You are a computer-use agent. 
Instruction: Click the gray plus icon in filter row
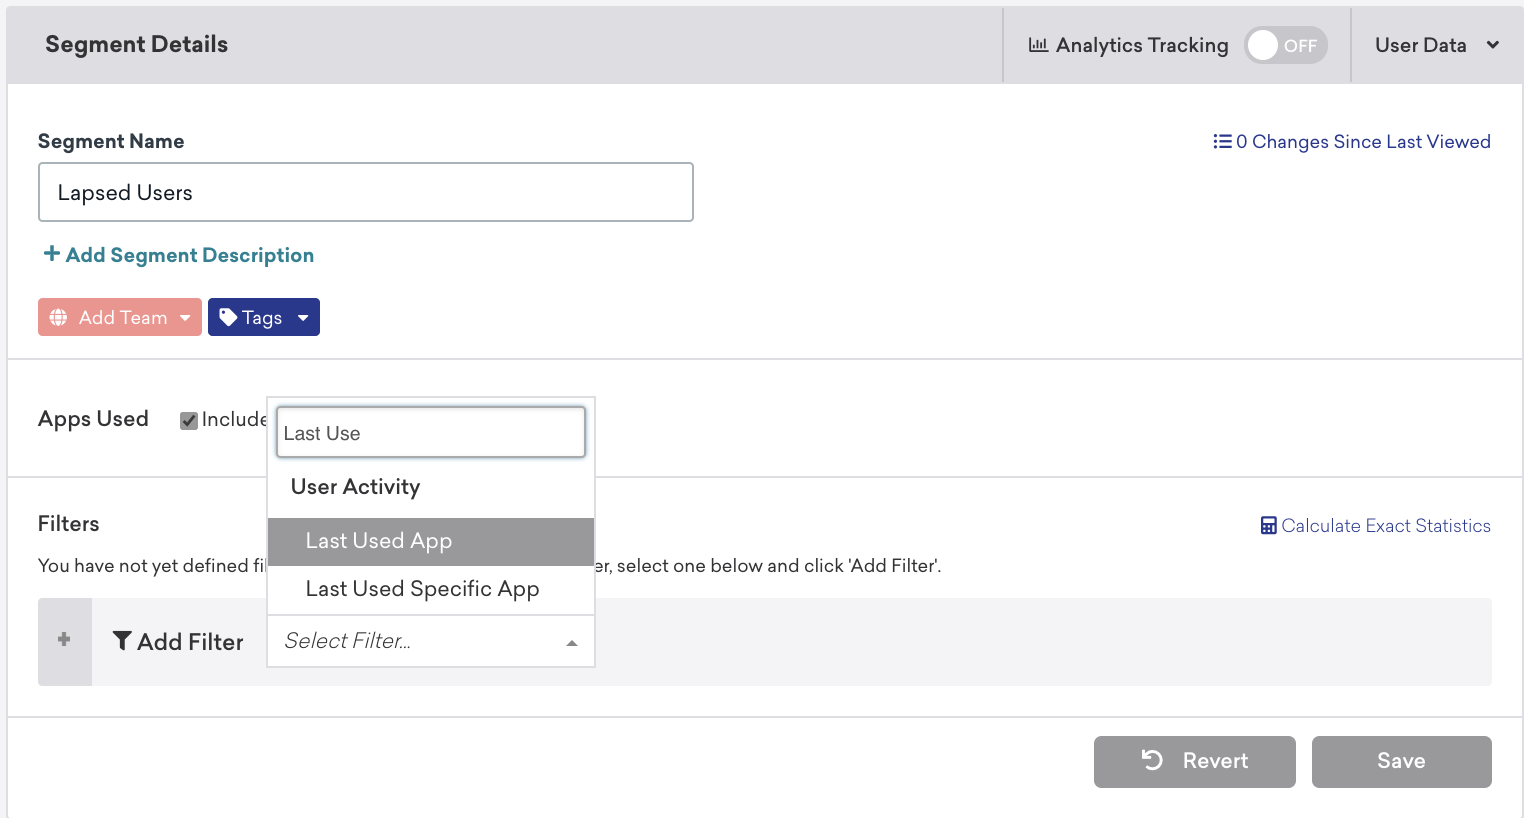pos(64,639)
